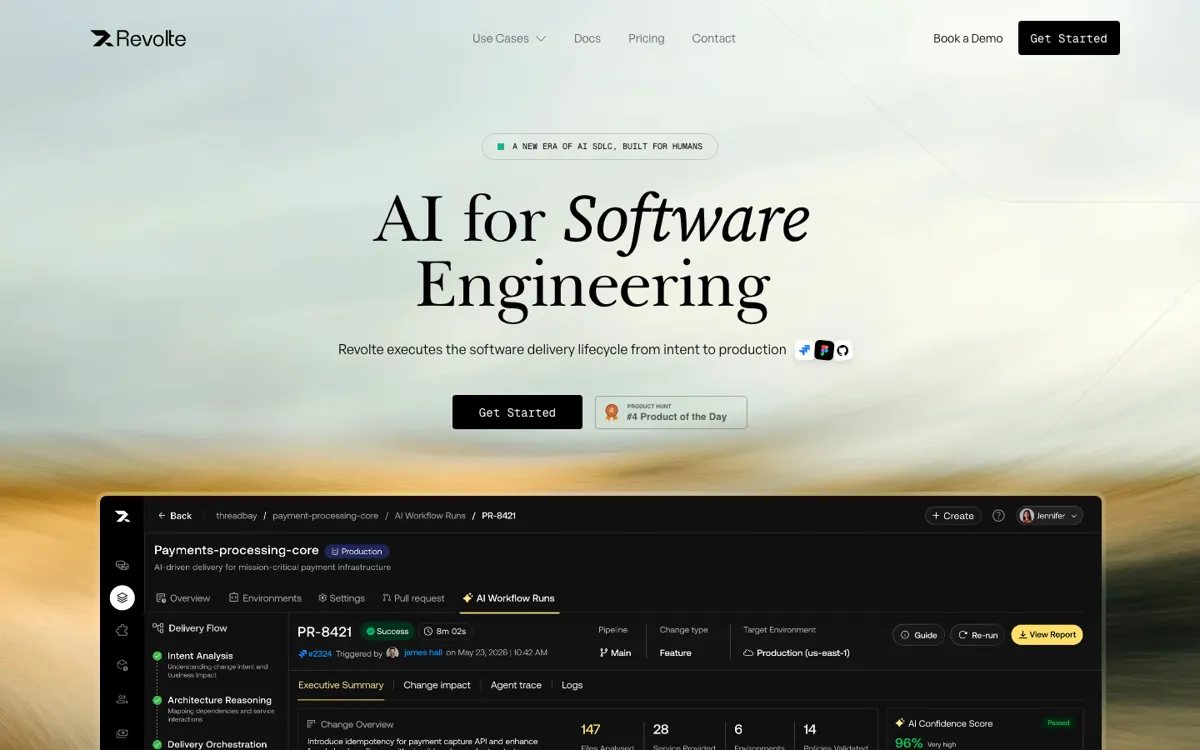The height and width of the screenshot is (750, 1200).
Task: Click the header Get Started button
Action: tap(1069, 38)
